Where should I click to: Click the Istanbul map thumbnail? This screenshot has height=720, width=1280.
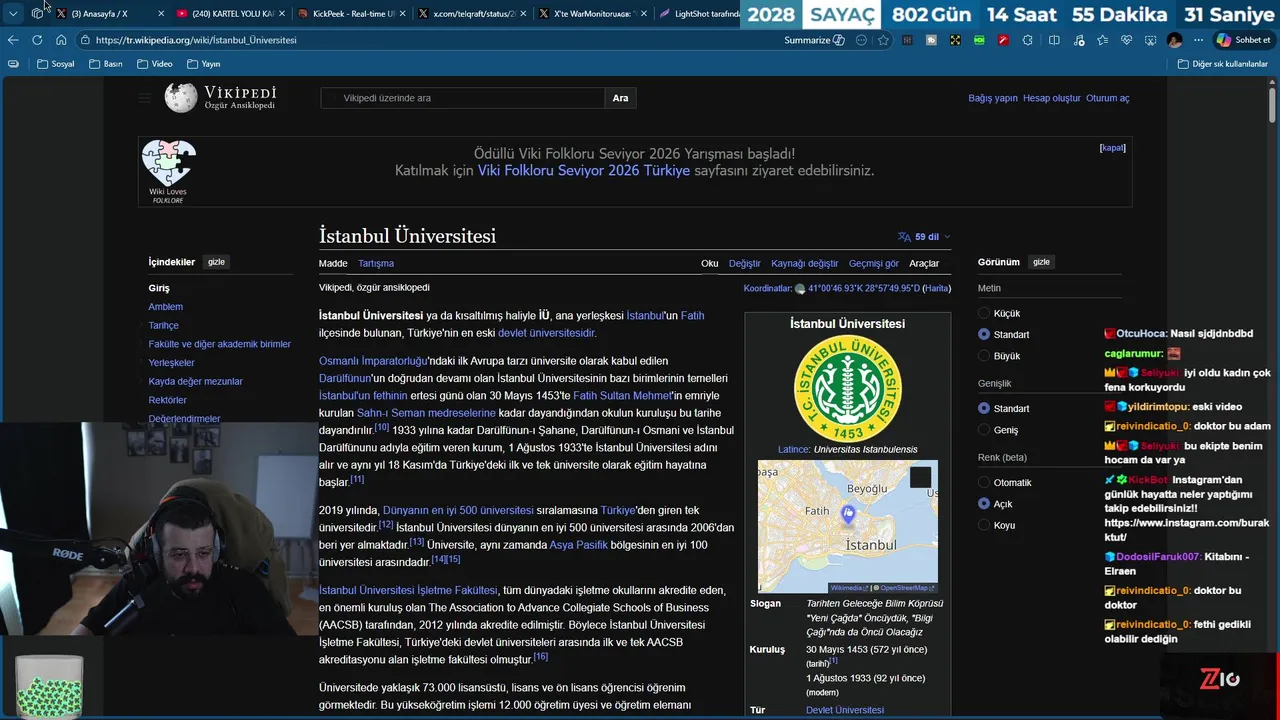848,526
